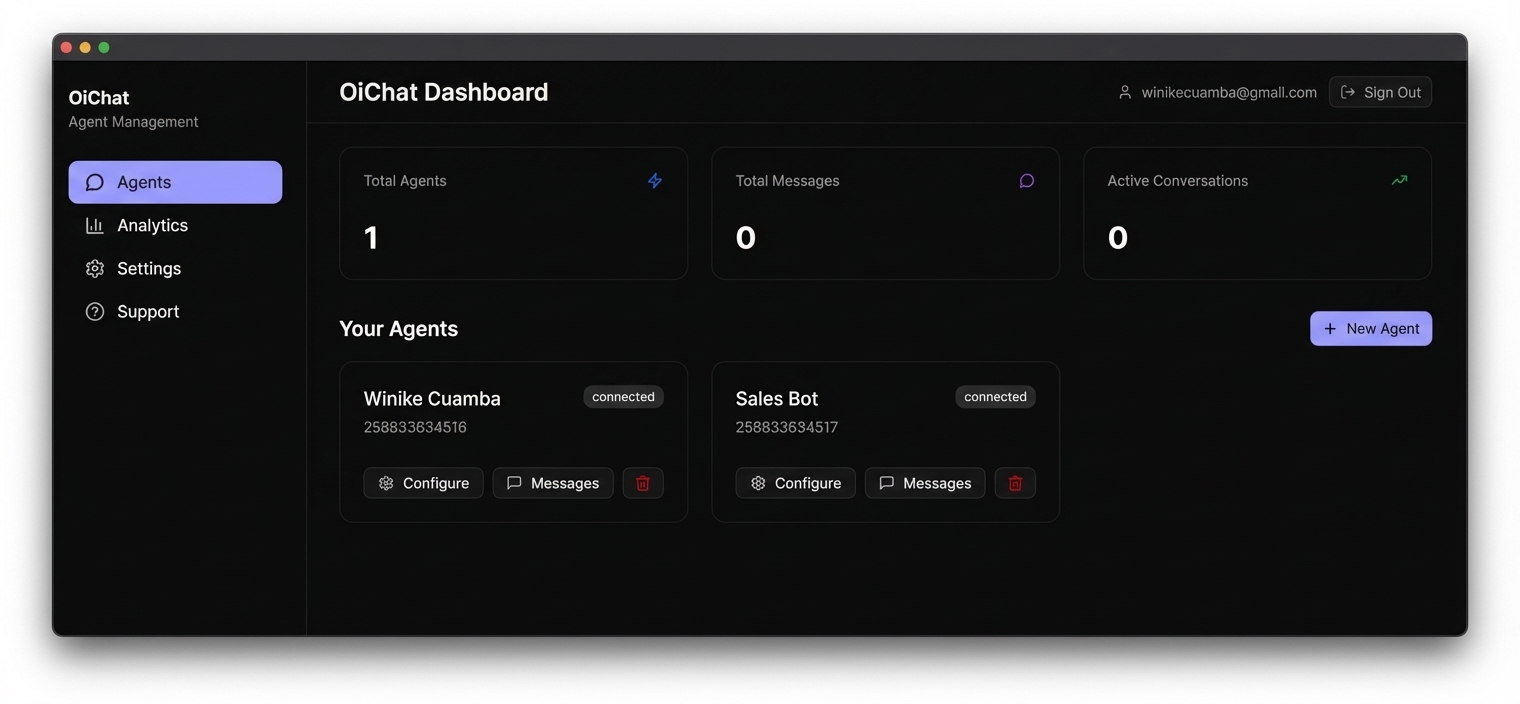Click the winikecuamba@gmall.com email address
Screen dimensions: 1520x704
point(1229,91)
